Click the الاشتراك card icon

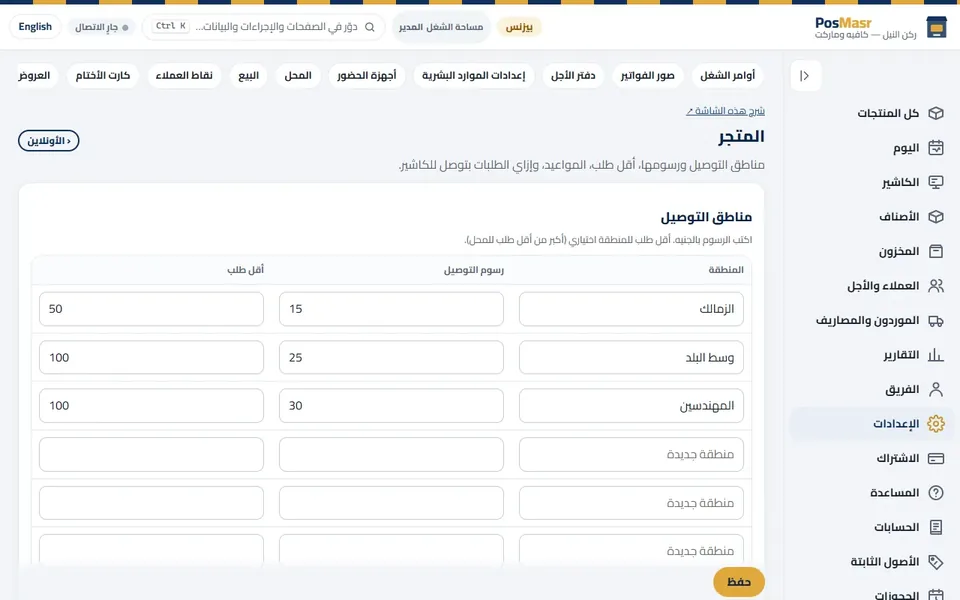[x=936, y=458]
